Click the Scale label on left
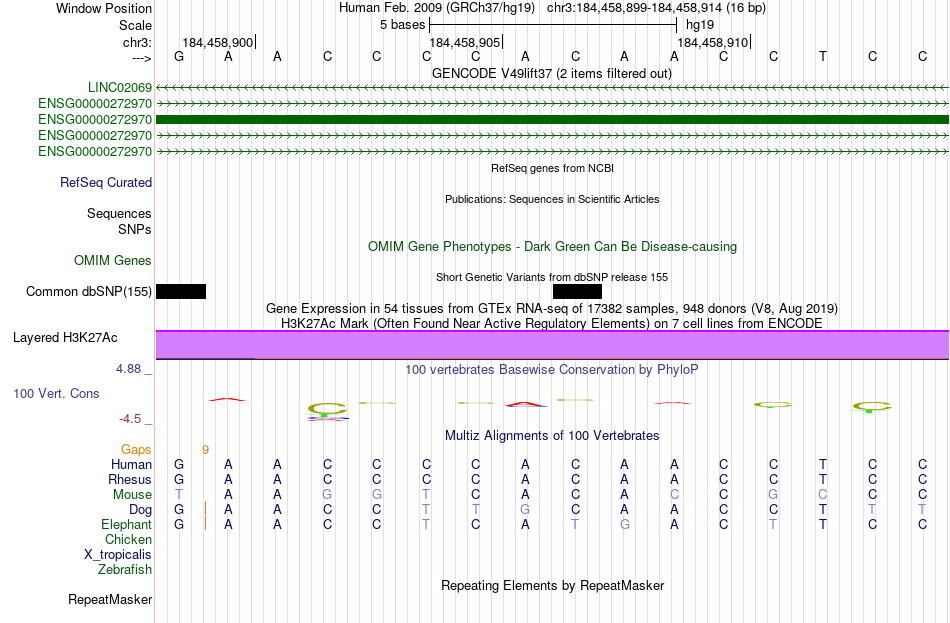950x623 pixels. point(136,25)
